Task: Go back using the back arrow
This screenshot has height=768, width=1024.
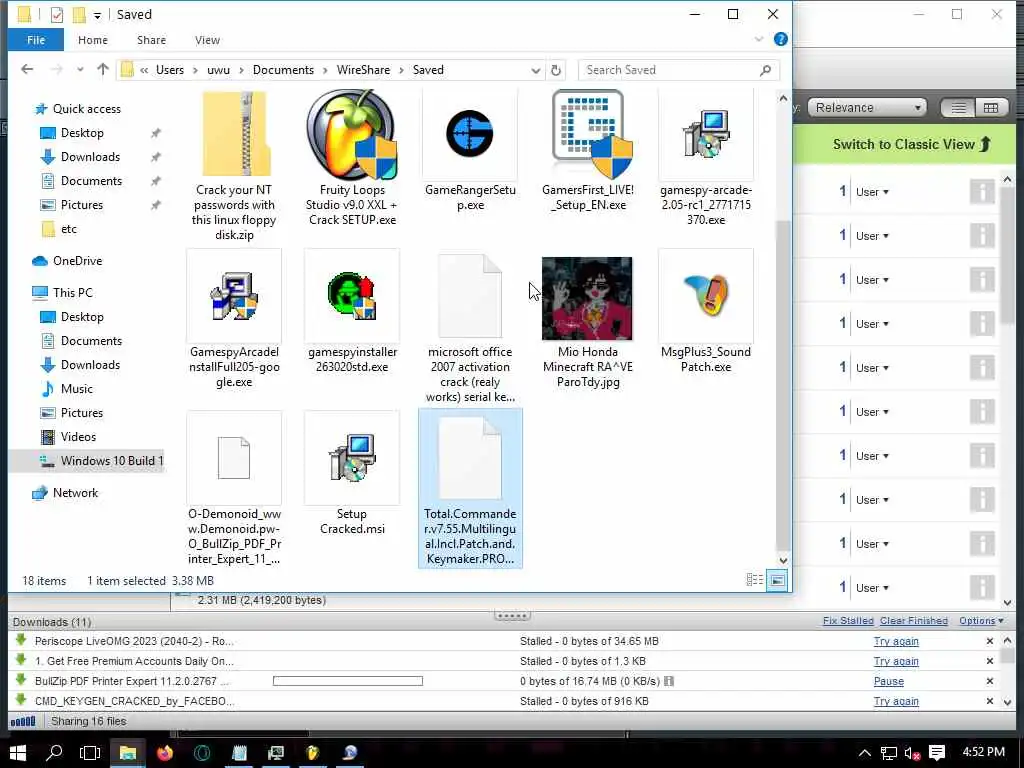Action: coord(27,69)
